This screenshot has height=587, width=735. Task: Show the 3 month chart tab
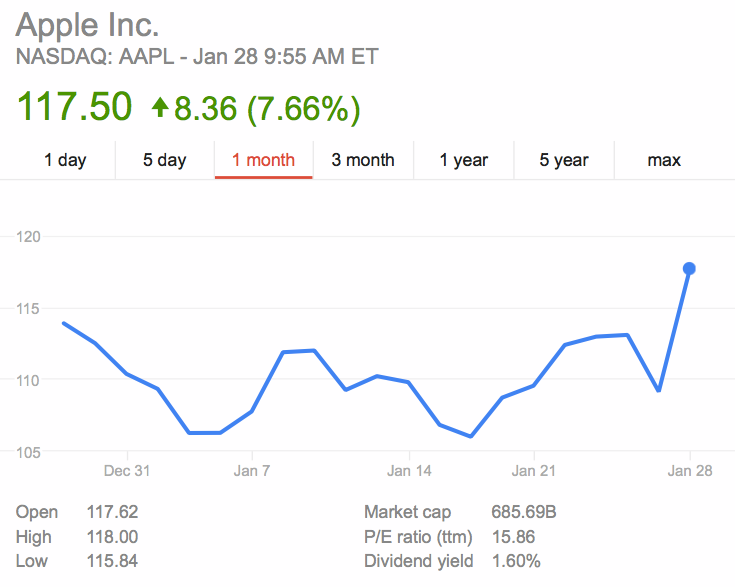coord(363,160)
